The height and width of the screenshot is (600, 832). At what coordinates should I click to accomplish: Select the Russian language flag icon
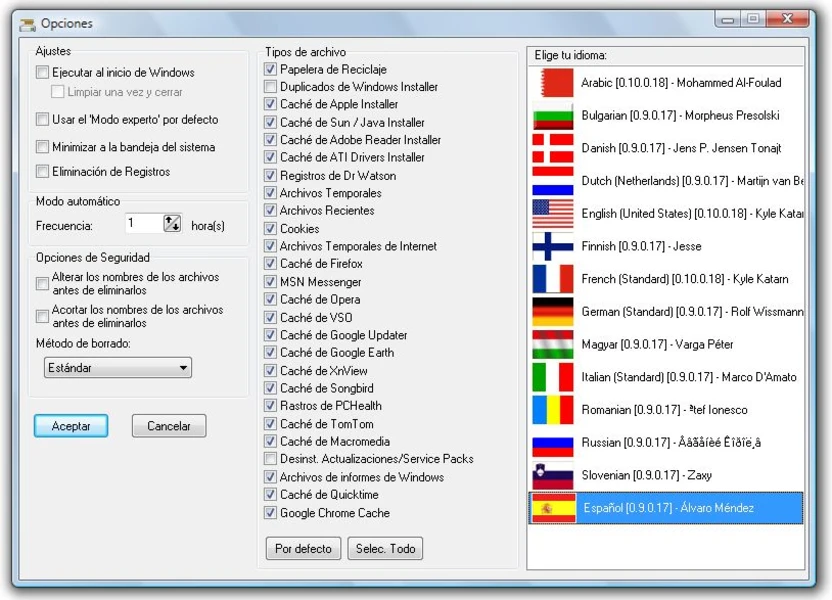point(553,444)
